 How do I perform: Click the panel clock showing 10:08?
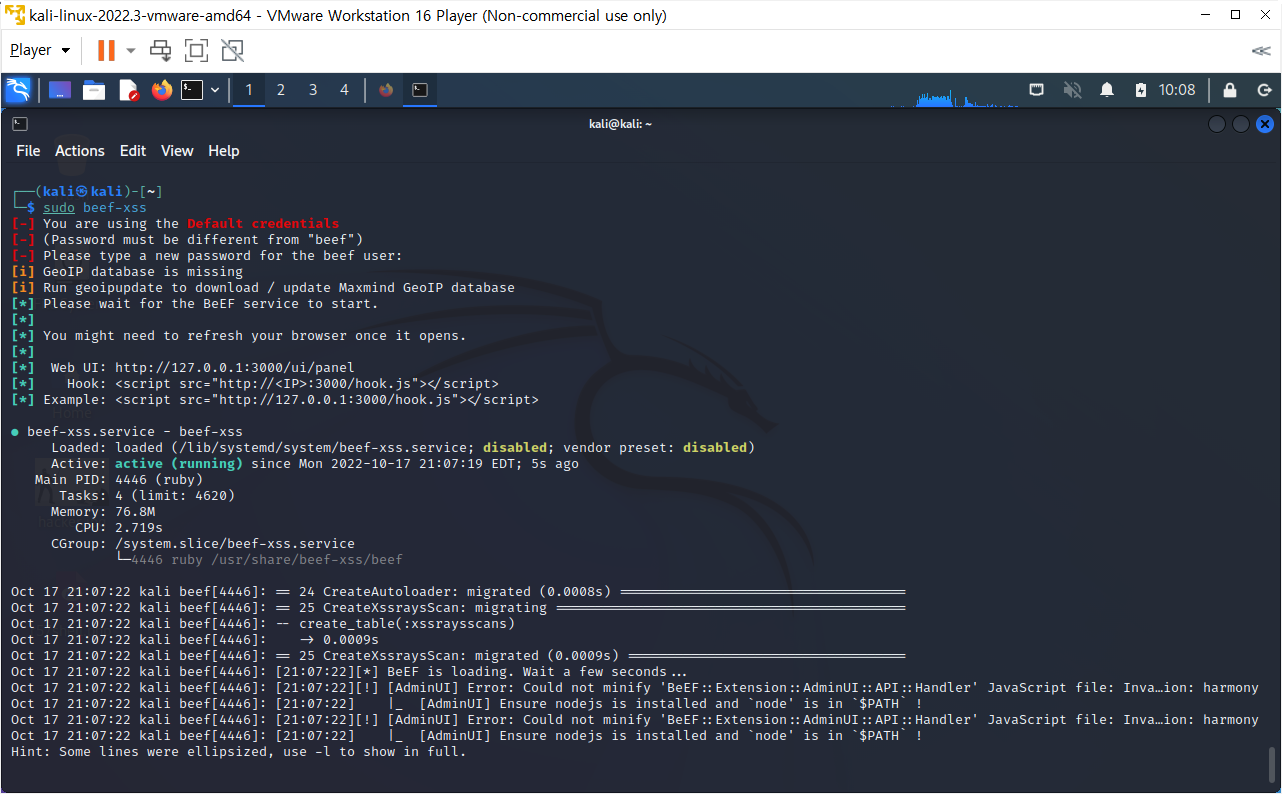click(1177, 90)
